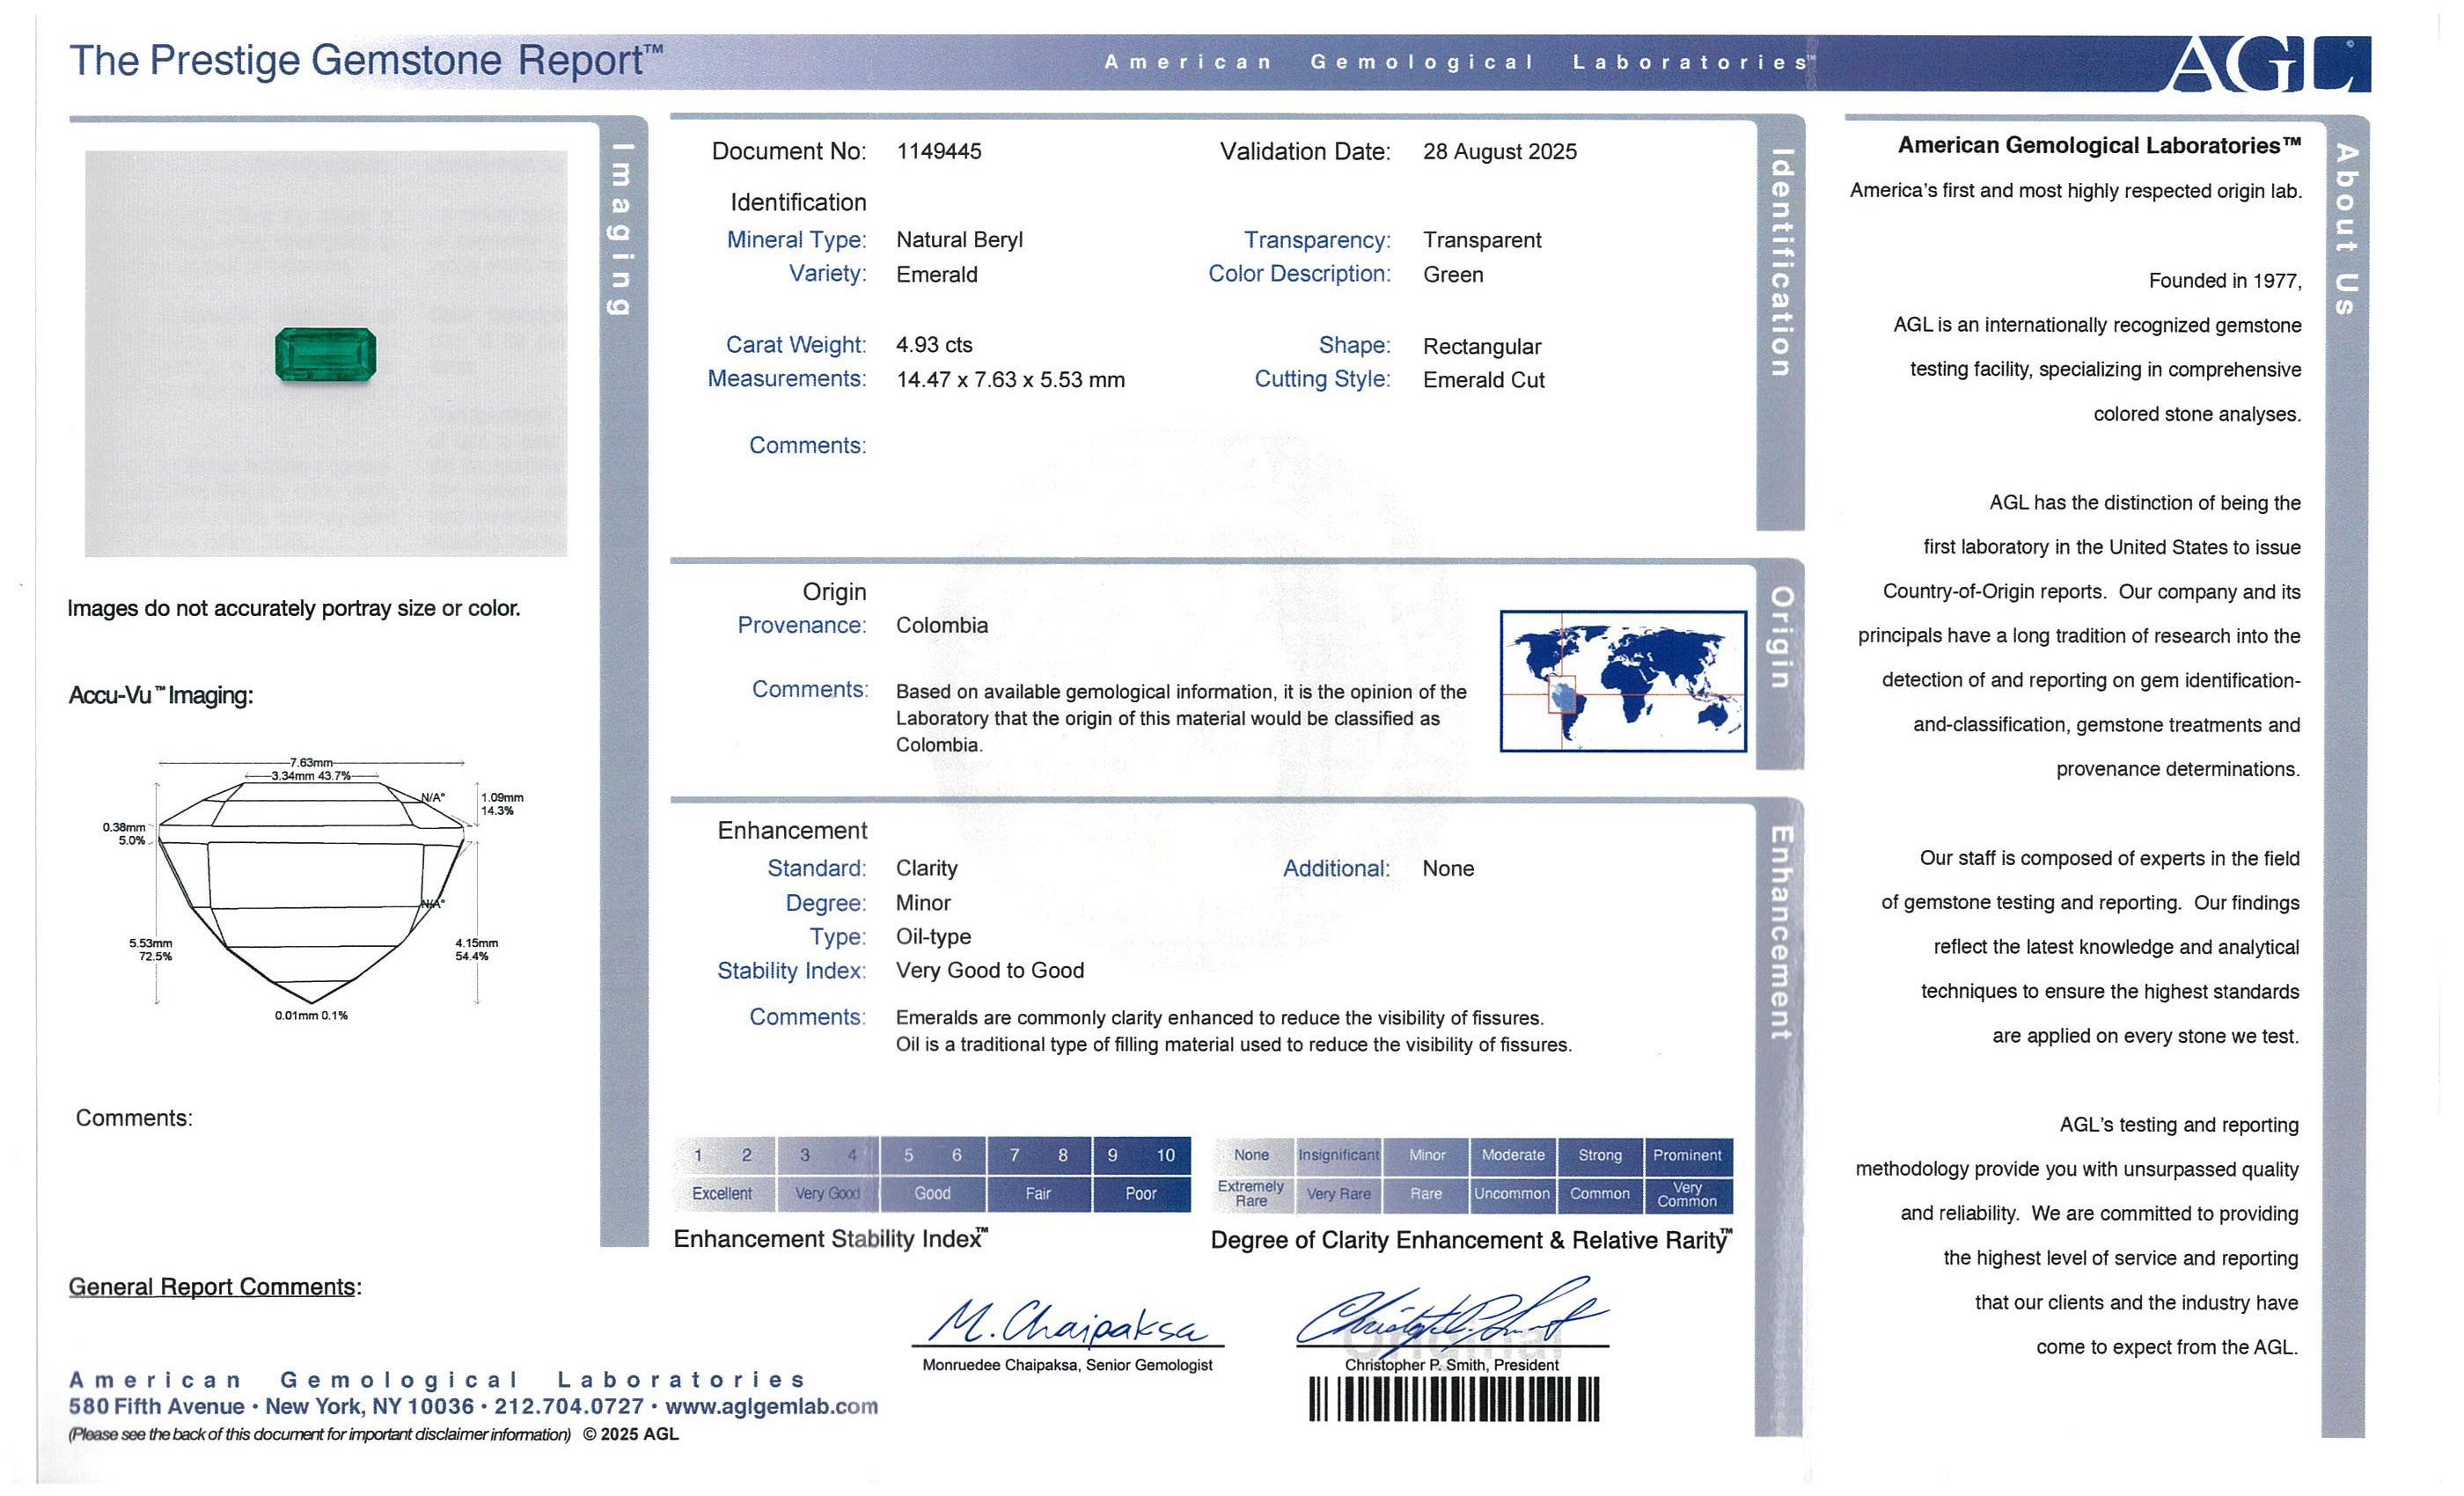
Task: Click the 'Minor' clarity enhancement cell
Action: pyautogui.click(x=1426, y=1155)
